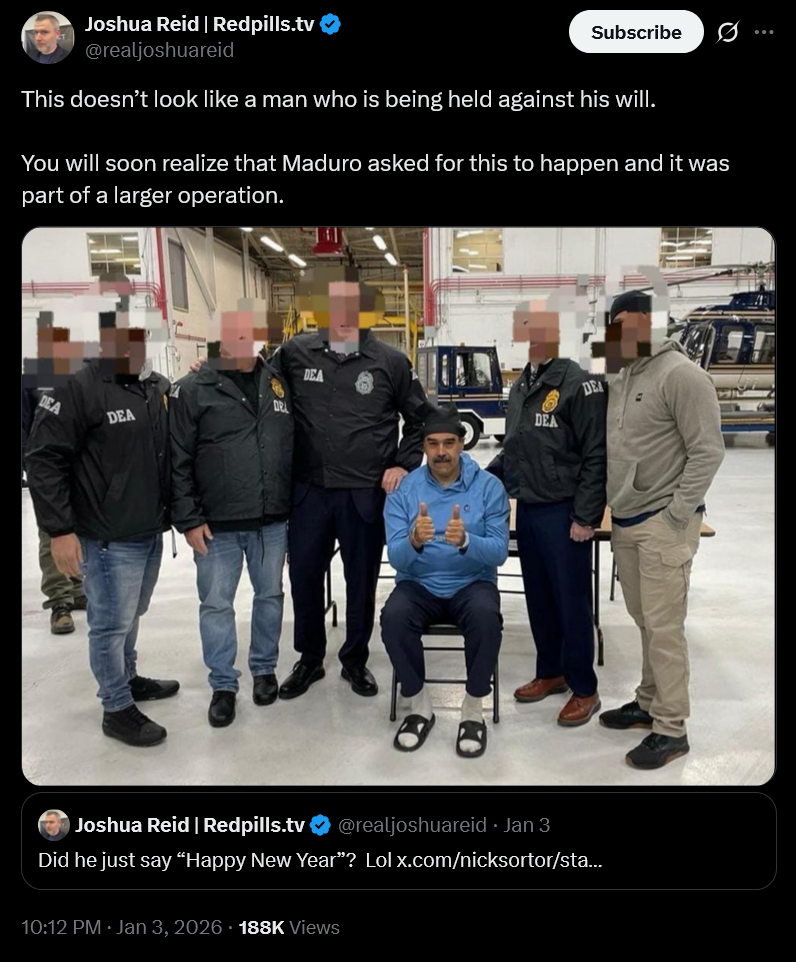Image resolution: width=796 pixels, height=962 pixels.
Task: Click Joshua Reid's profile avatar at top
Action: [47, 37]
